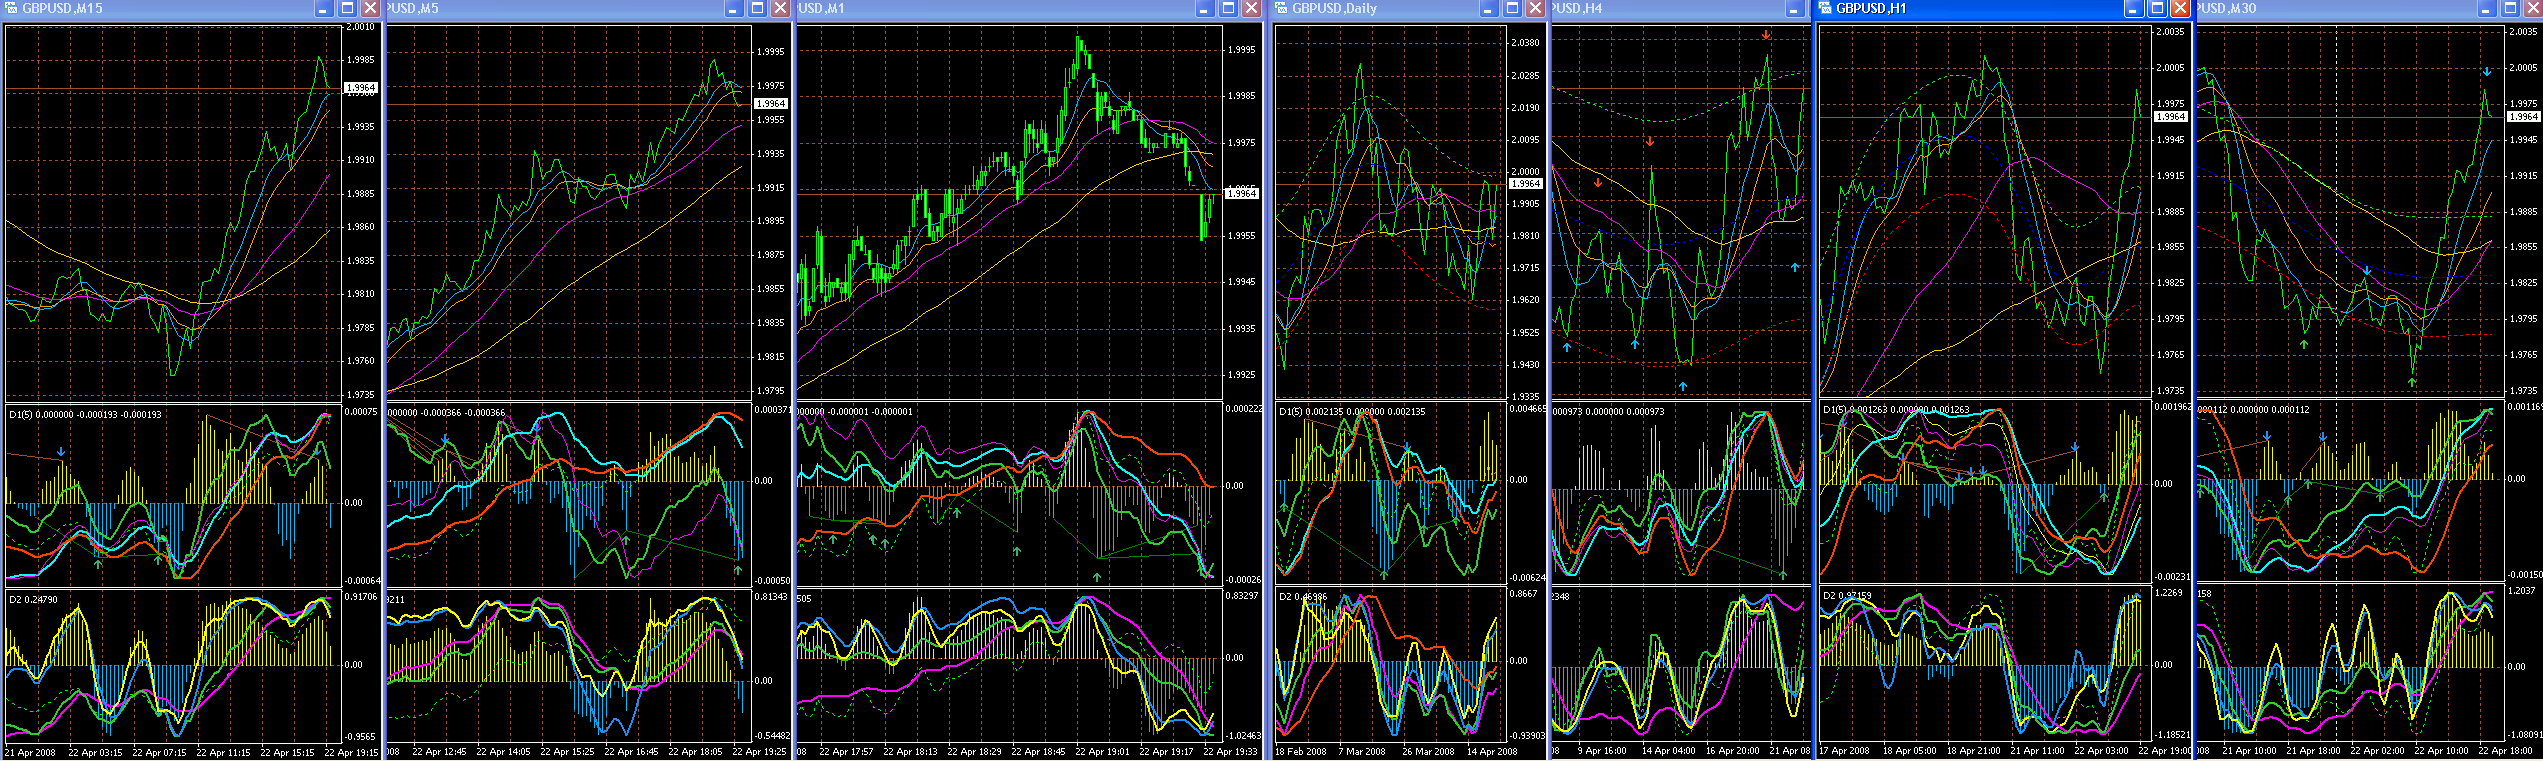Image resolution: width=2543 pixels, height=761 pixels.
Task: Close the active GBPUSD,H1 chart window
Action: click(2180, 8)
